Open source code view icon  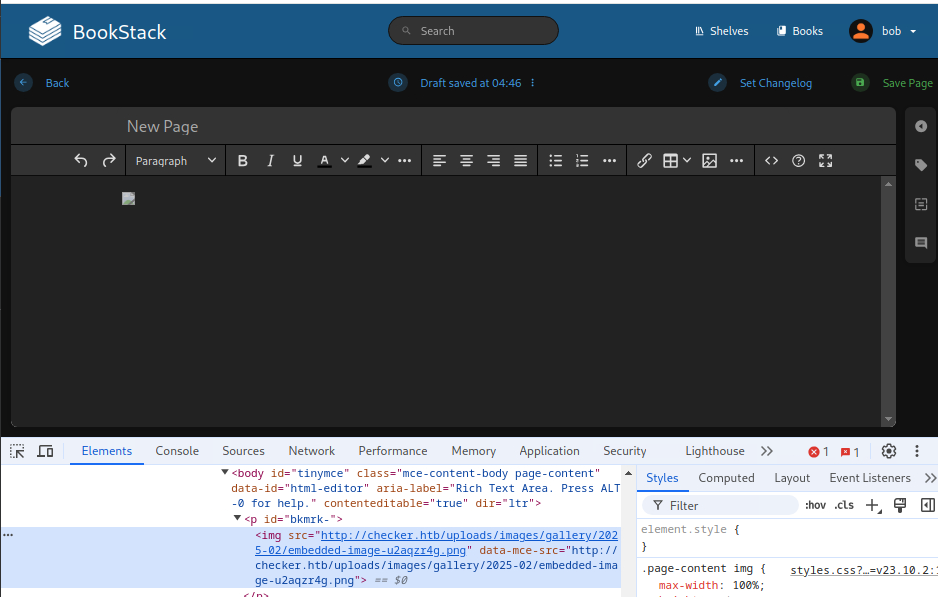click(x=771, y=160)
